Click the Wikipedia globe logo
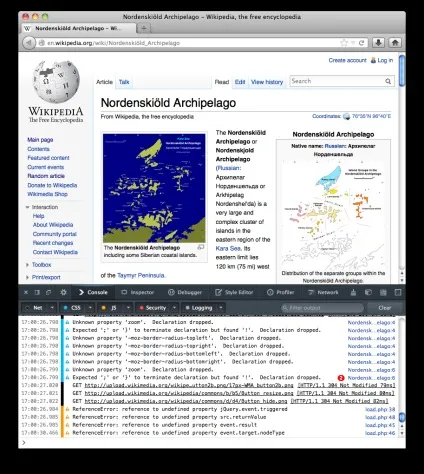424x474 pixels. coord(56,82)
